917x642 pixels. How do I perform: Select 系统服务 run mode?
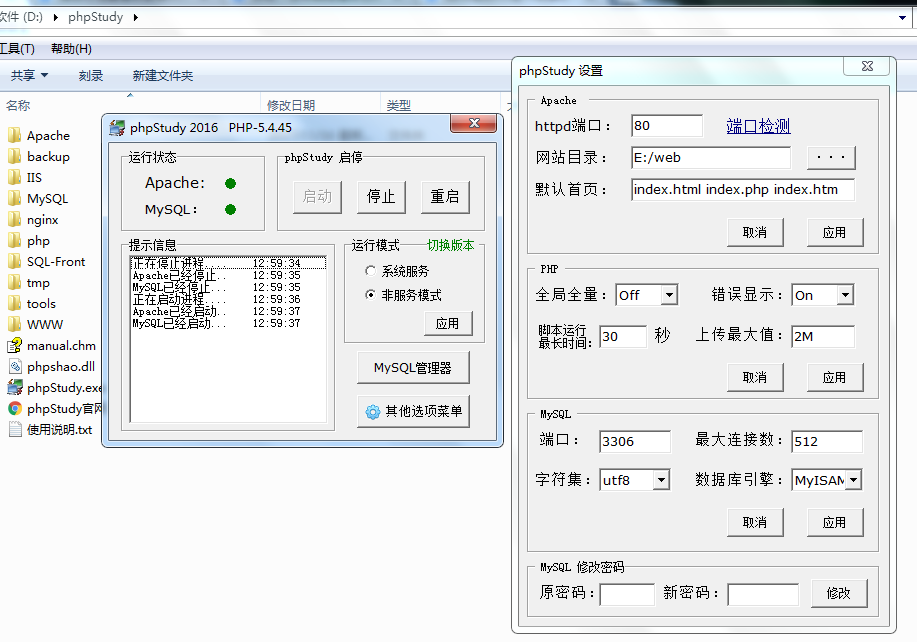pyautogui.click(x=370, y=271)
